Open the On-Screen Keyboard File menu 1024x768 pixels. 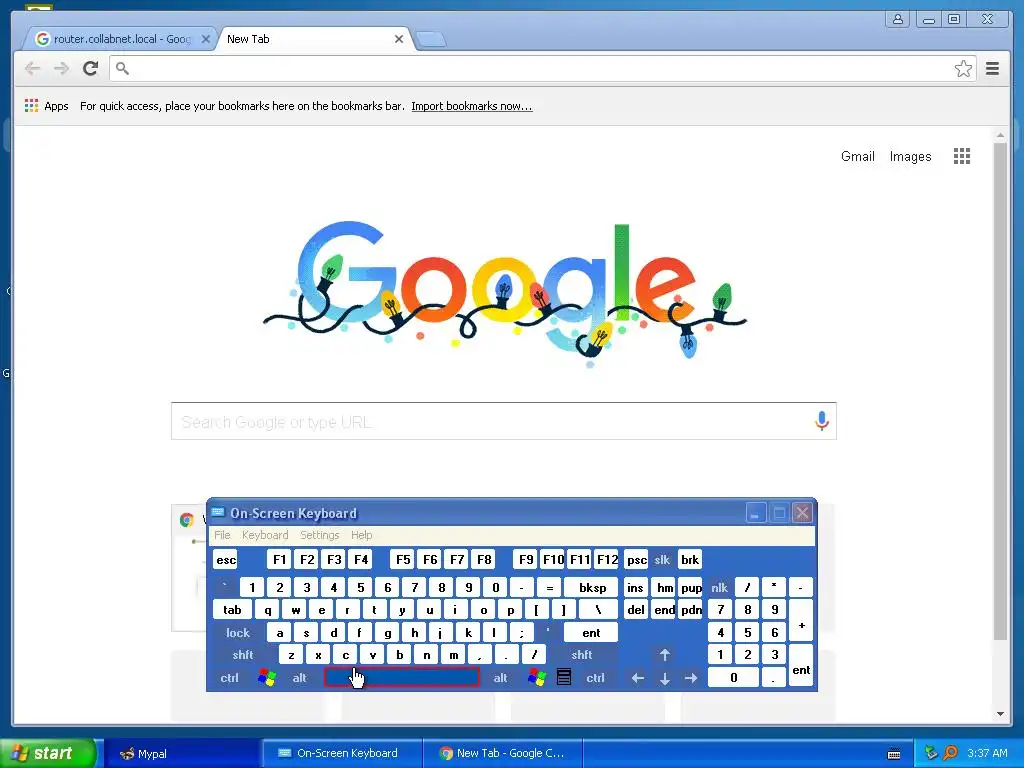(x=222, y=535)
